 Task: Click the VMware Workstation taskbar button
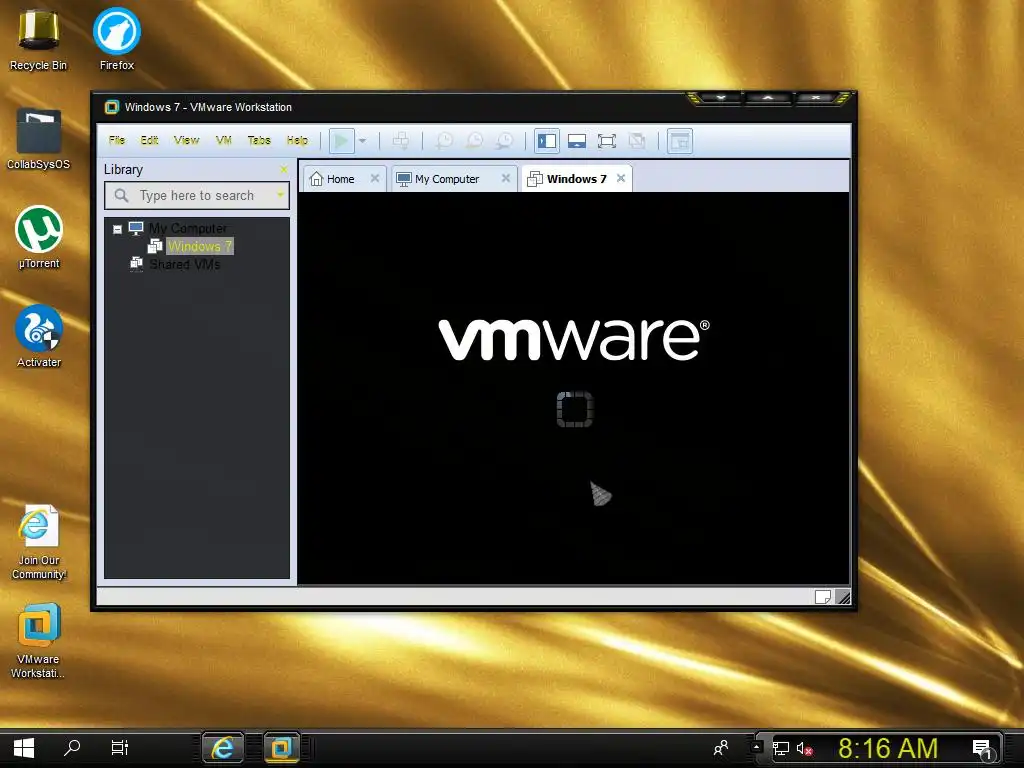[x=282, y=748]
